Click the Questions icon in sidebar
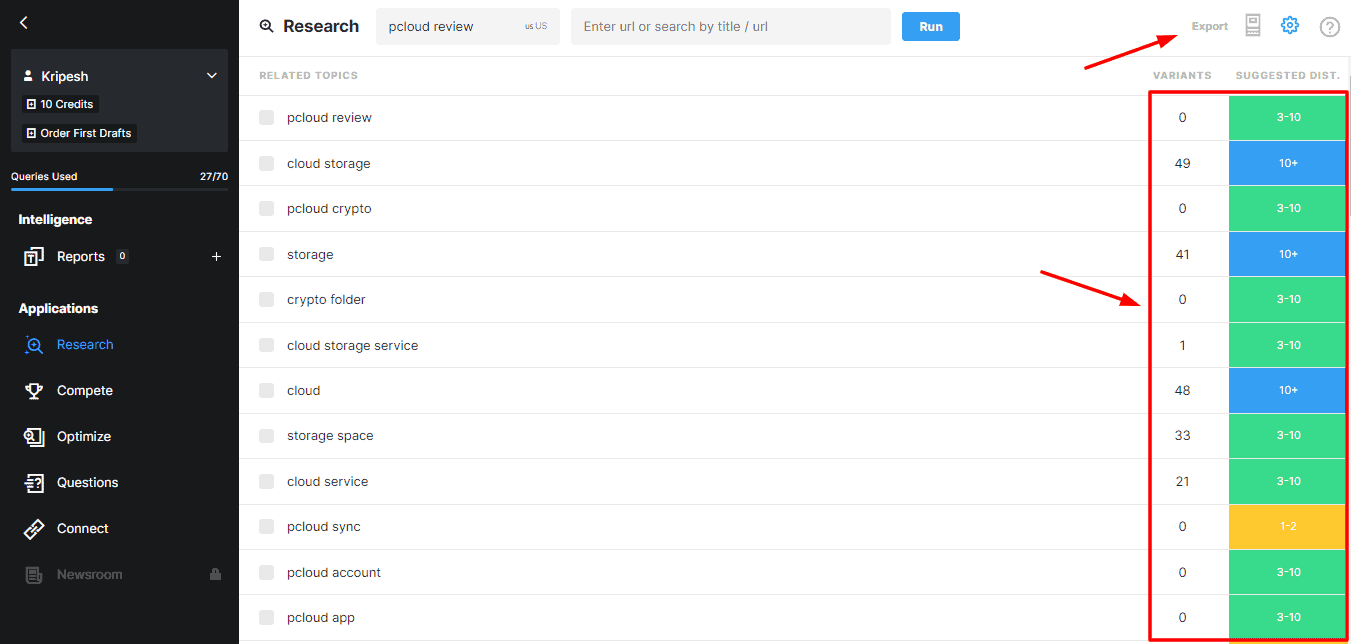The height and width of the screenshot is (644, 1351). click(34, 483)
